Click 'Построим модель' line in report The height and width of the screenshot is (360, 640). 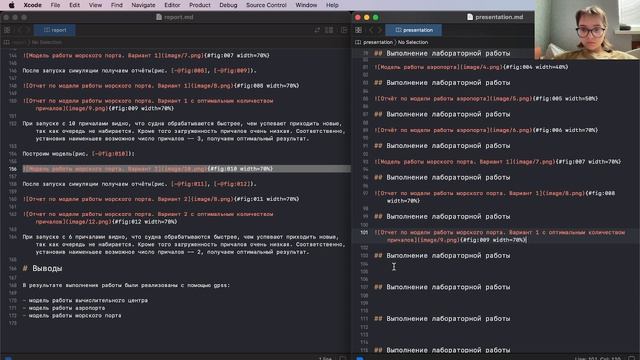point(78,153)
